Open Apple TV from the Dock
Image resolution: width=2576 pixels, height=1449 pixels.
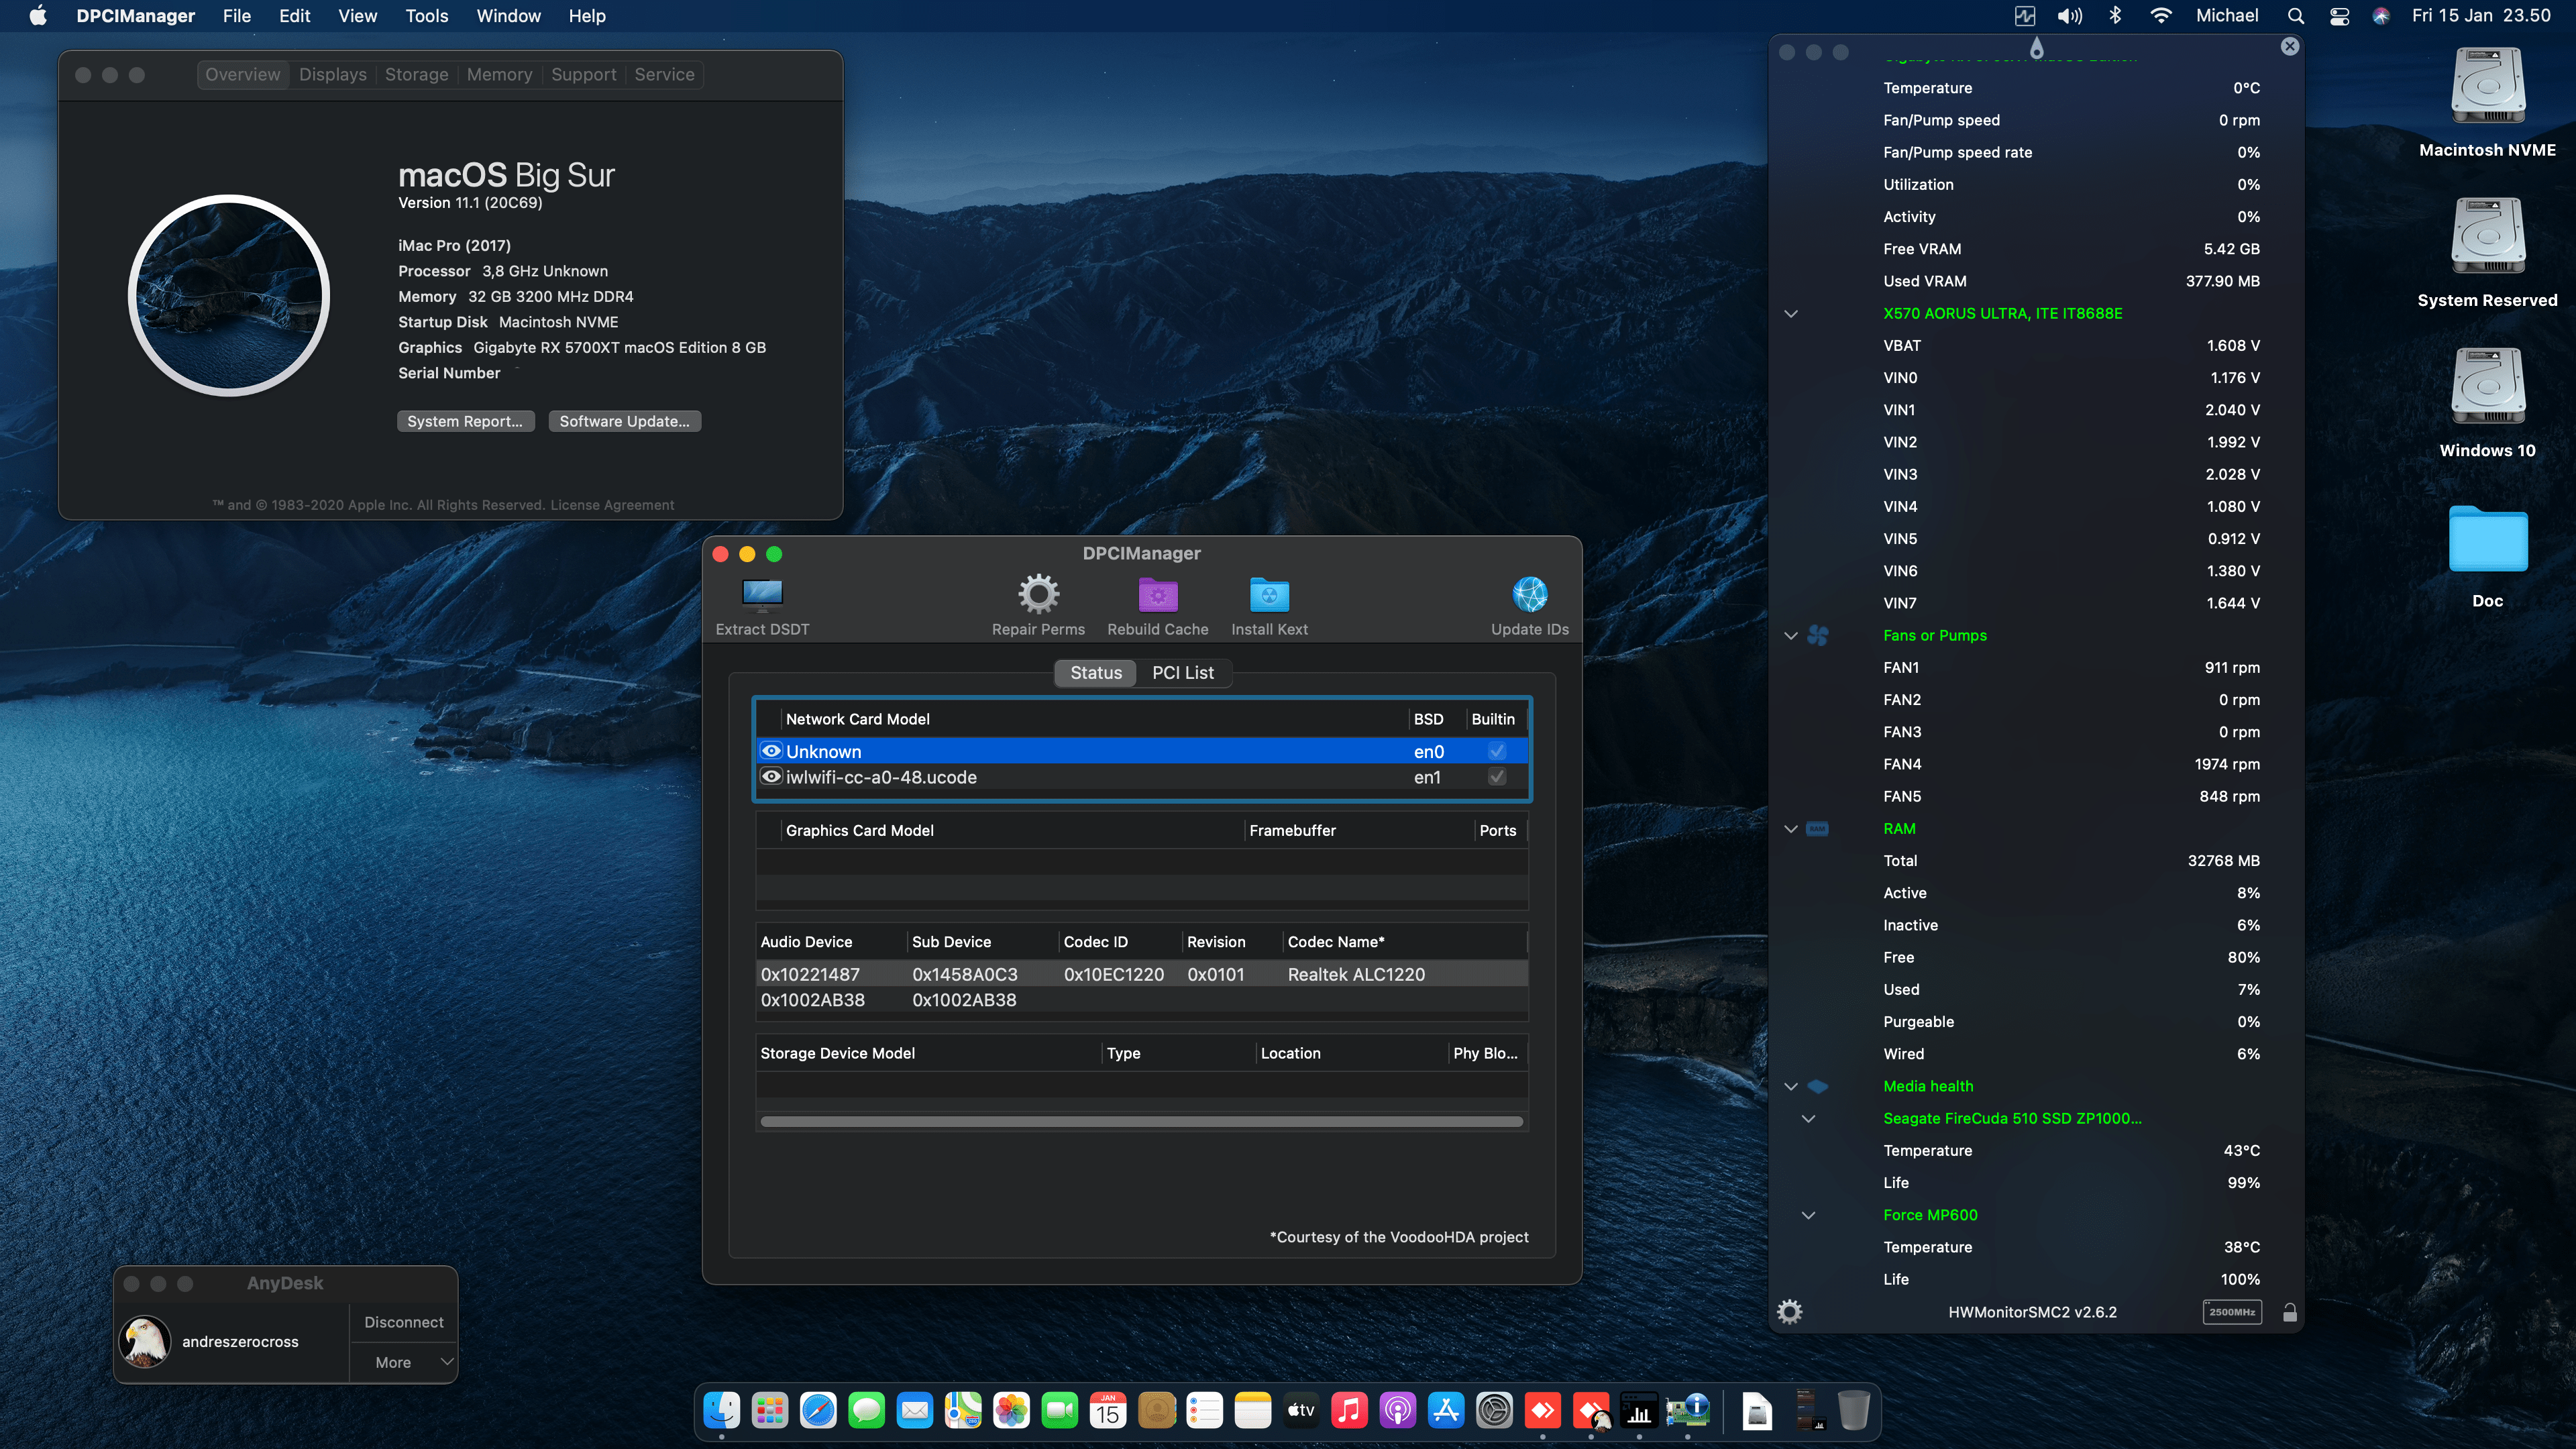point(1301,1411)
